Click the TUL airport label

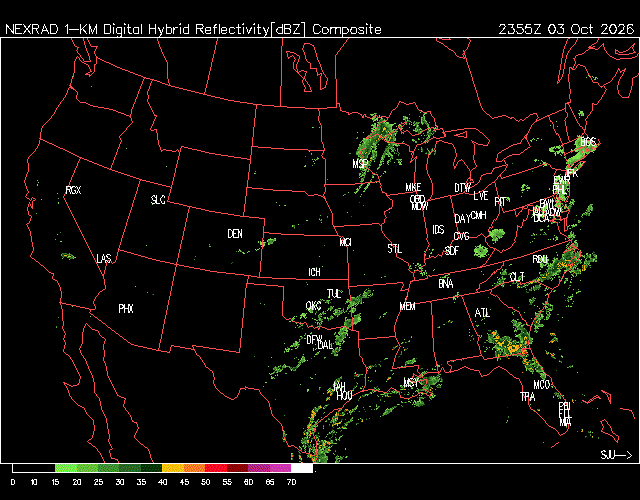[x=333, y=294]
